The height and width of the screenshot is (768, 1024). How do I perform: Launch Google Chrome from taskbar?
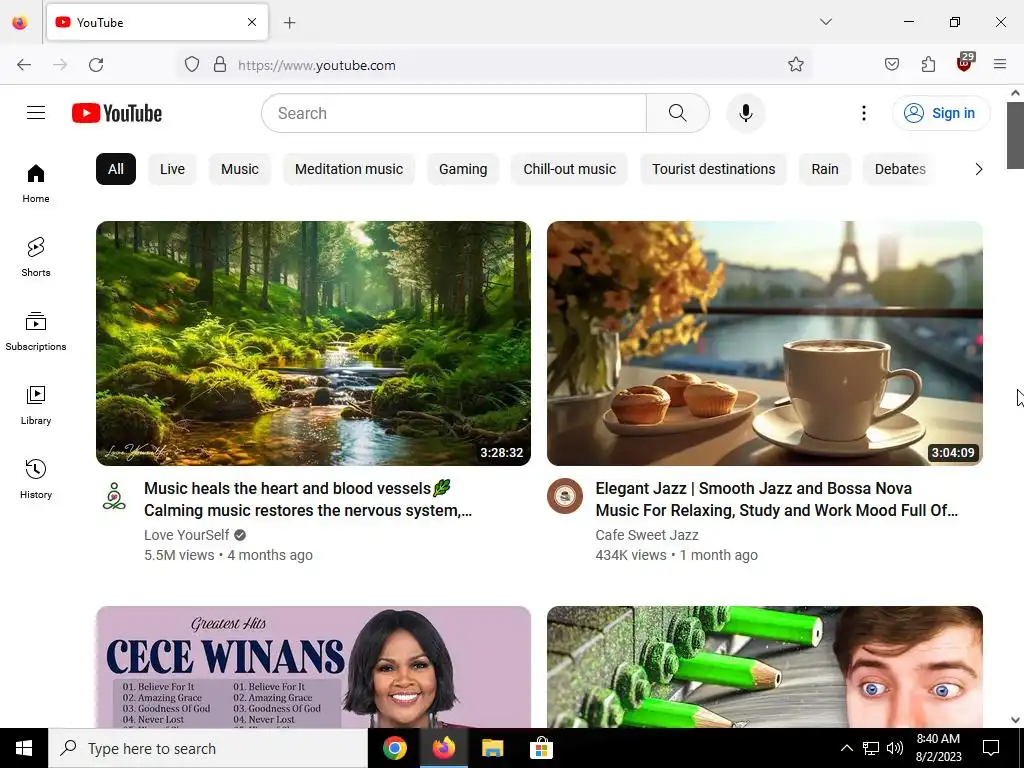394,748
